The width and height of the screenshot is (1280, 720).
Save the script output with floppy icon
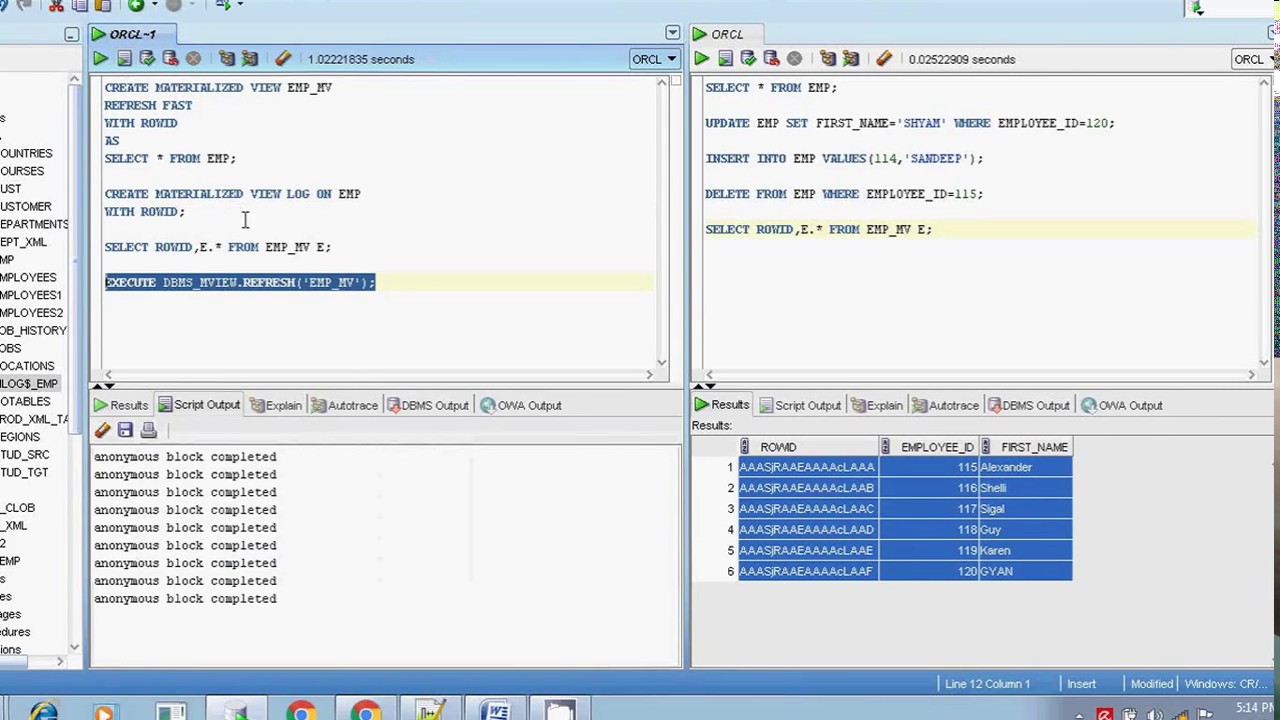click(125, 430)
